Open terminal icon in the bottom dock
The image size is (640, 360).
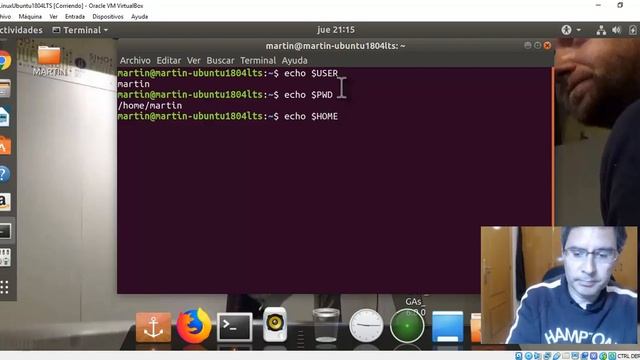click(x=234, y=327)
